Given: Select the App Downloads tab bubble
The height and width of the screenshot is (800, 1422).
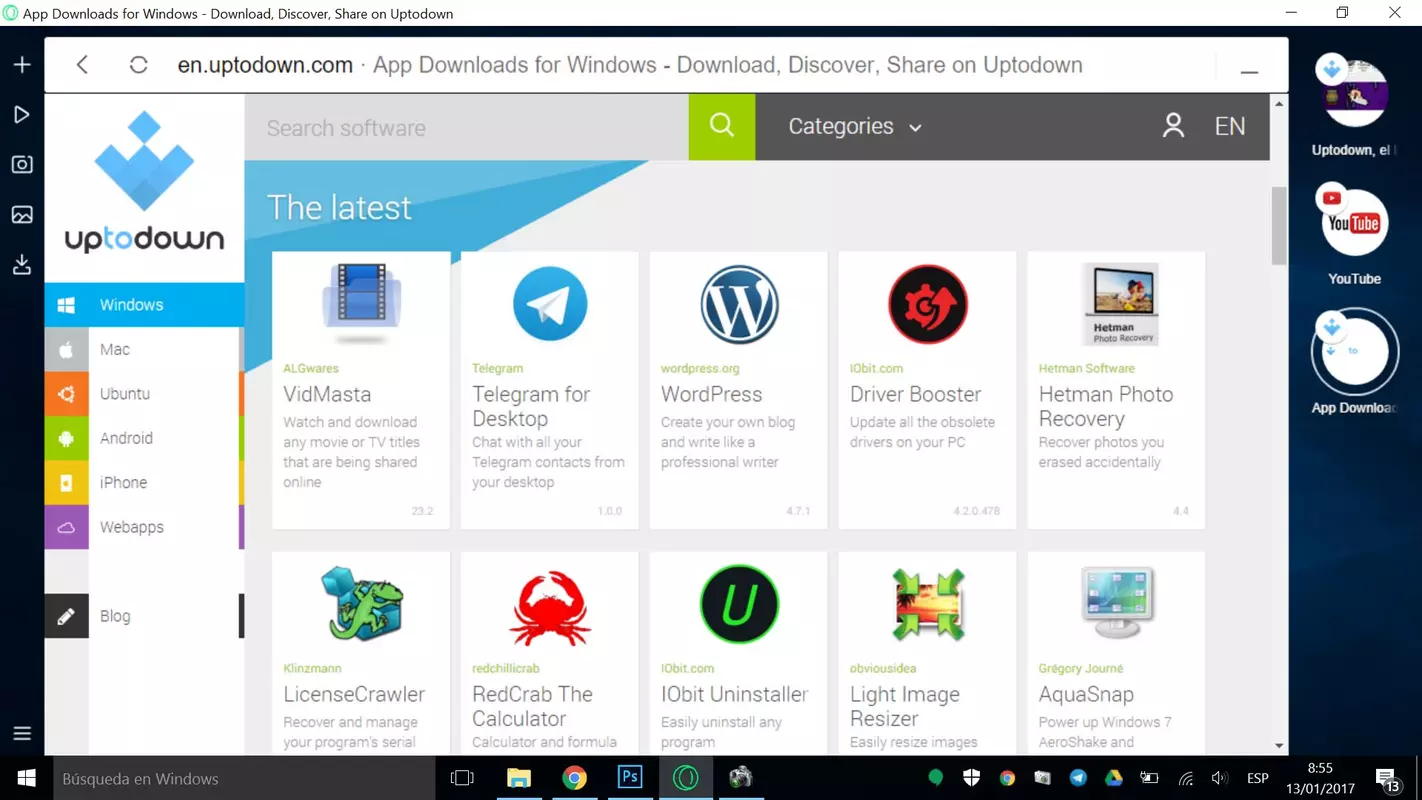Looking at the screenshot, I should [1355, 352].
